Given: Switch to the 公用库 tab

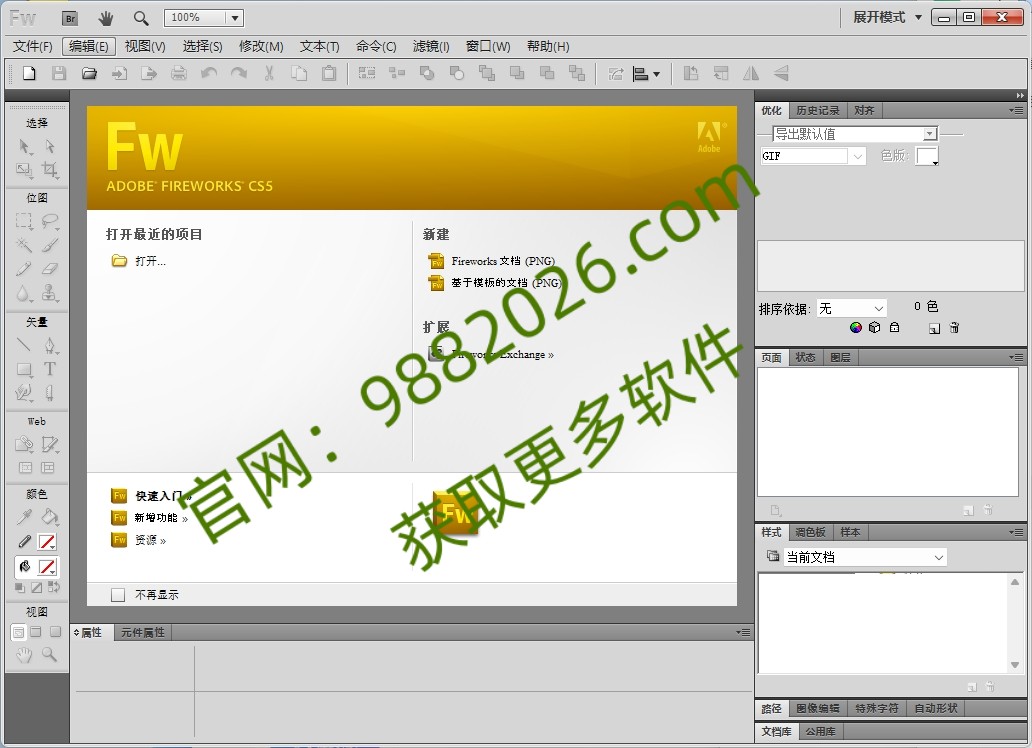Looking at the screenshot, I should 820,732.
